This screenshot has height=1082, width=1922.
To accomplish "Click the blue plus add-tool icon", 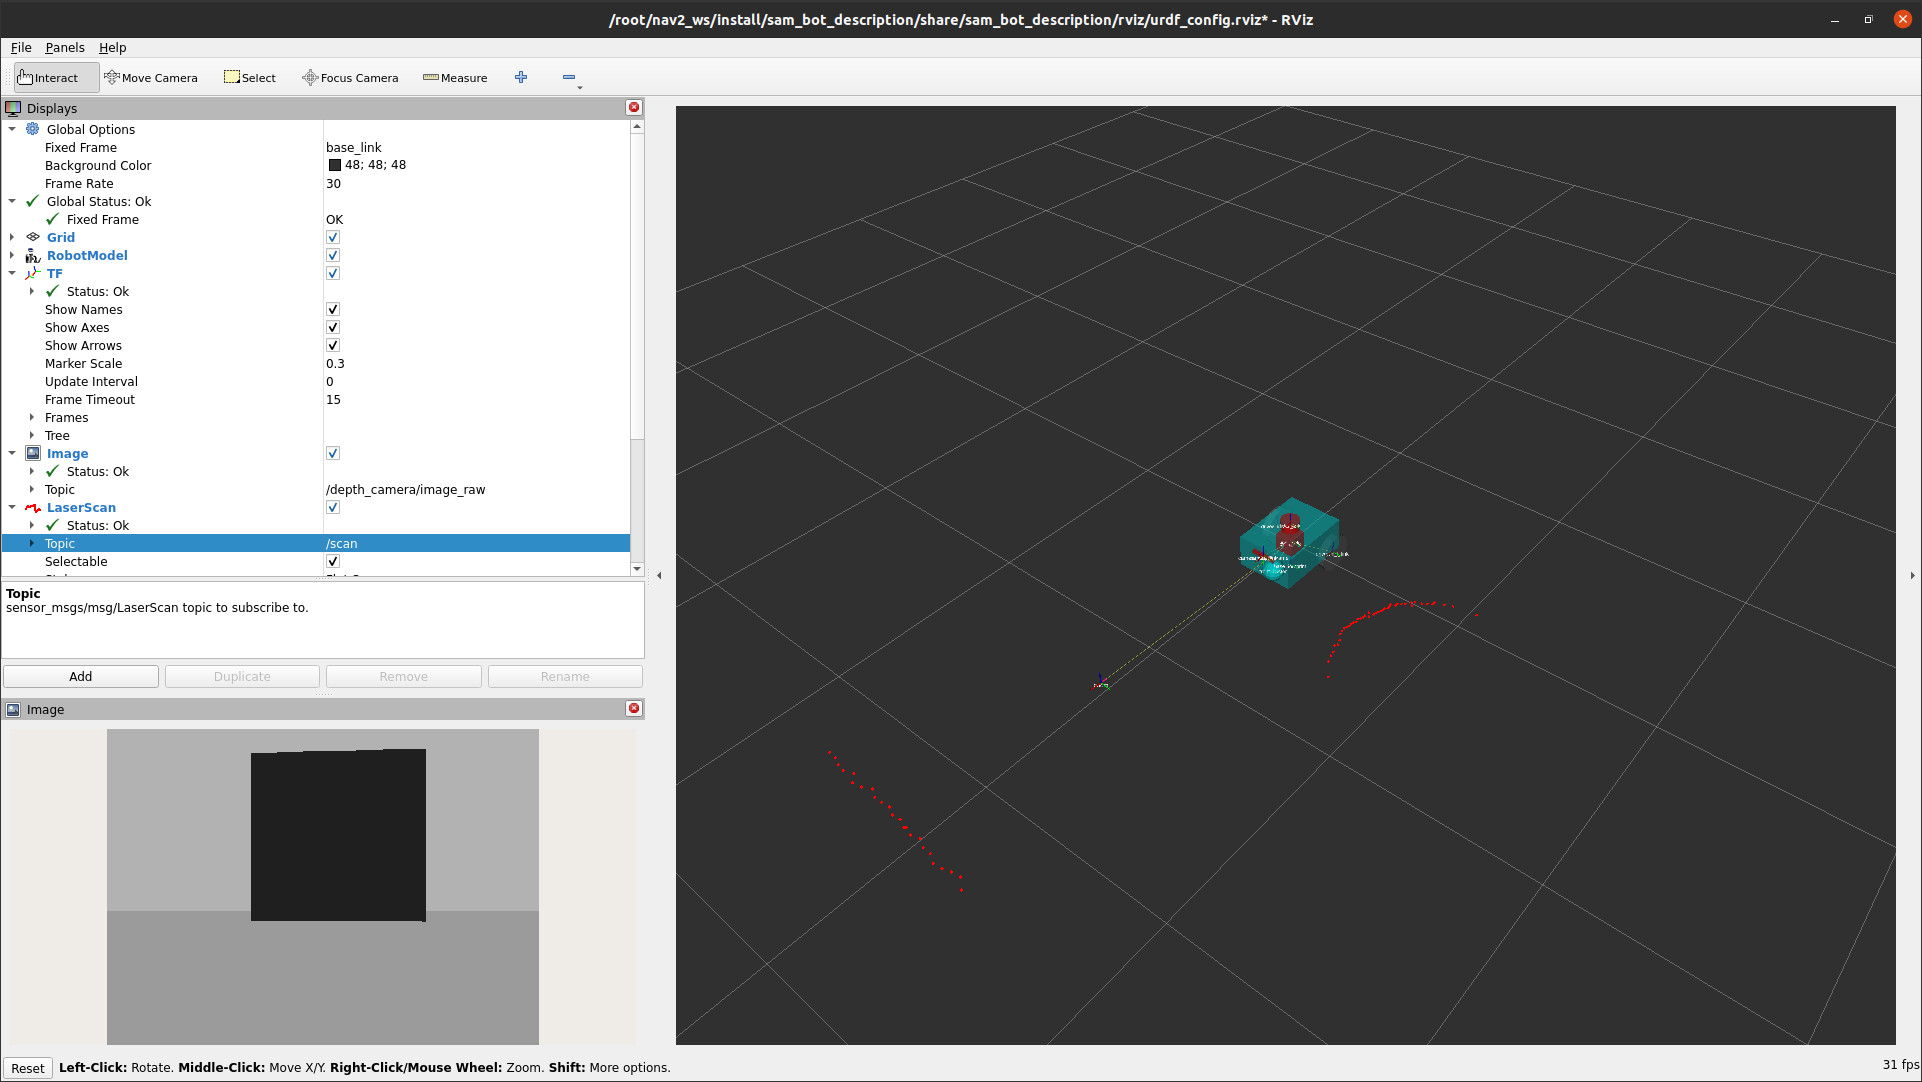I will coord(521,77).
